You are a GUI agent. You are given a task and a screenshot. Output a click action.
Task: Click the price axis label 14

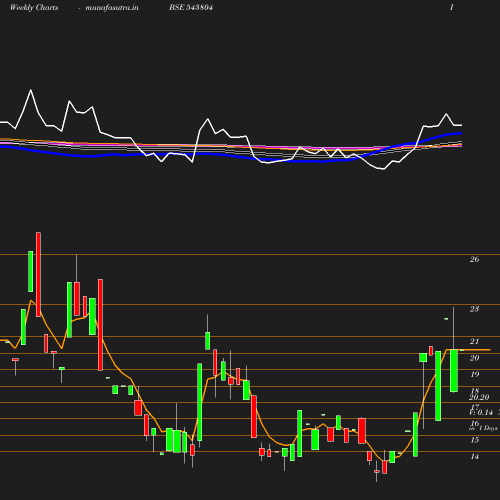click(474, 456)
